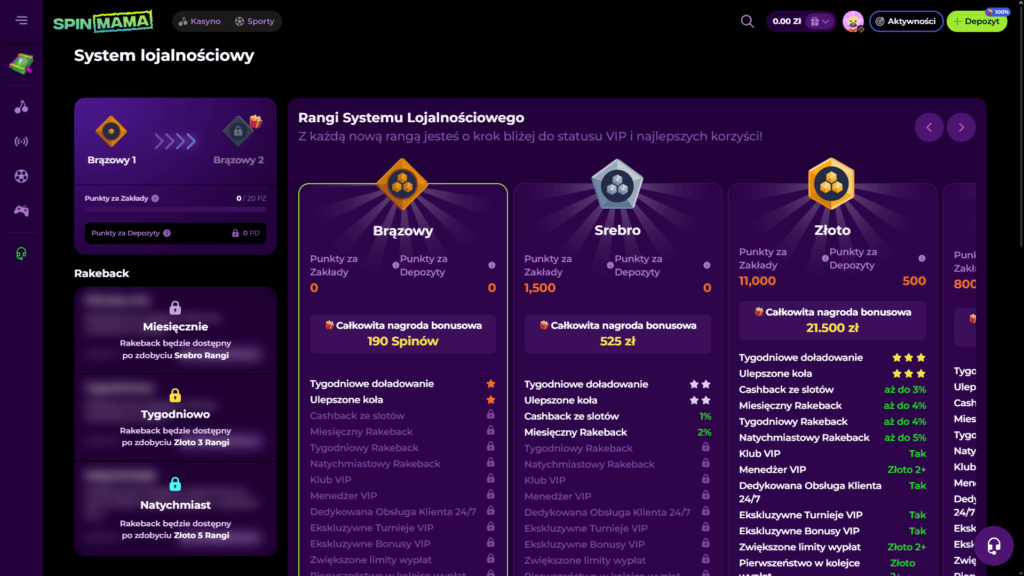The width and height of the screenshot is (1024, 576).
Task: Switch to the Kasyno tab
Action: (199, 21)
